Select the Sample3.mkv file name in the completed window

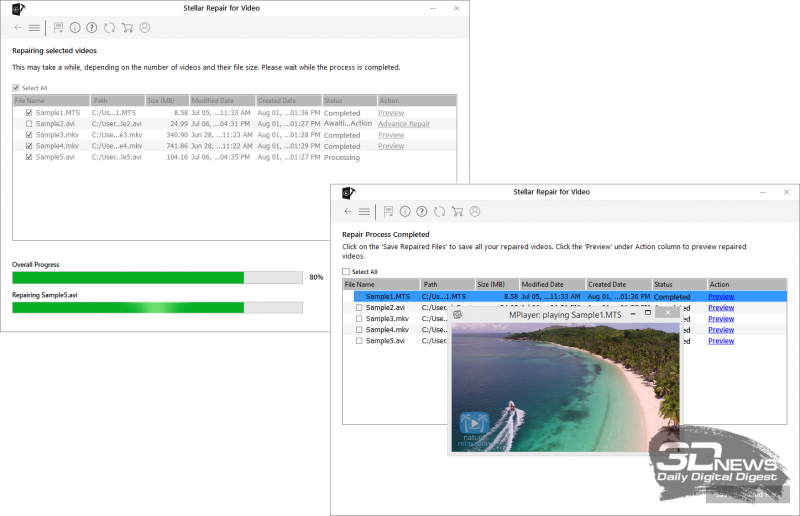[387, 318]
